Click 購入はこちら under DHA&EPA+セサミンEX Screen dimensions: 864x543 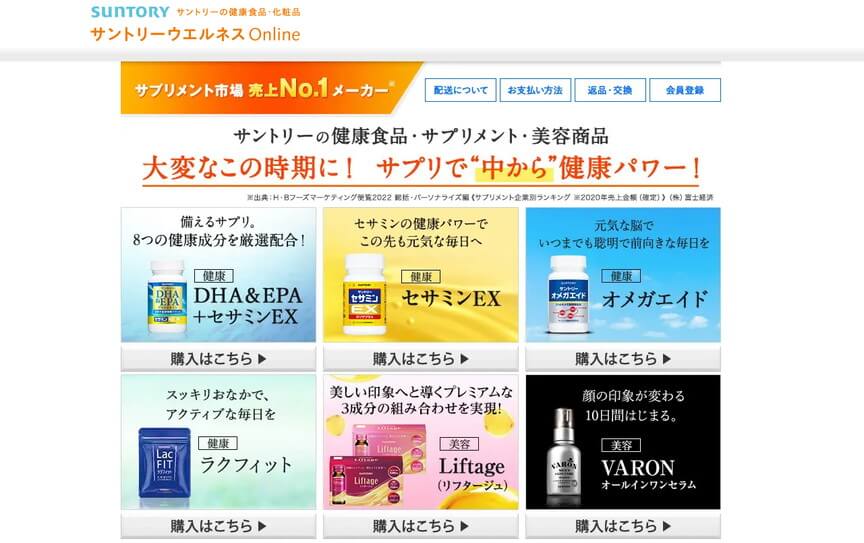click(219, 359)
